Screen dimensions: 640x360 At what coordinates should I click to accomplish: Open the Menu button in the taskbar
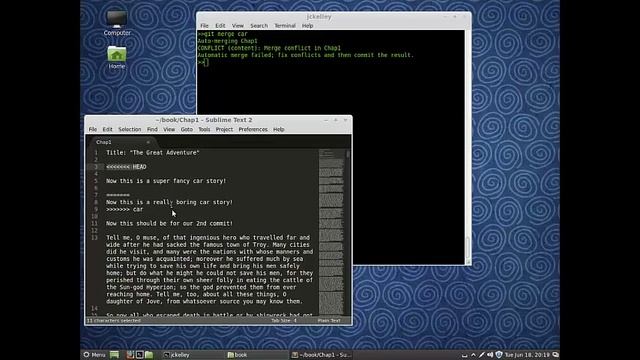point(94,355)
